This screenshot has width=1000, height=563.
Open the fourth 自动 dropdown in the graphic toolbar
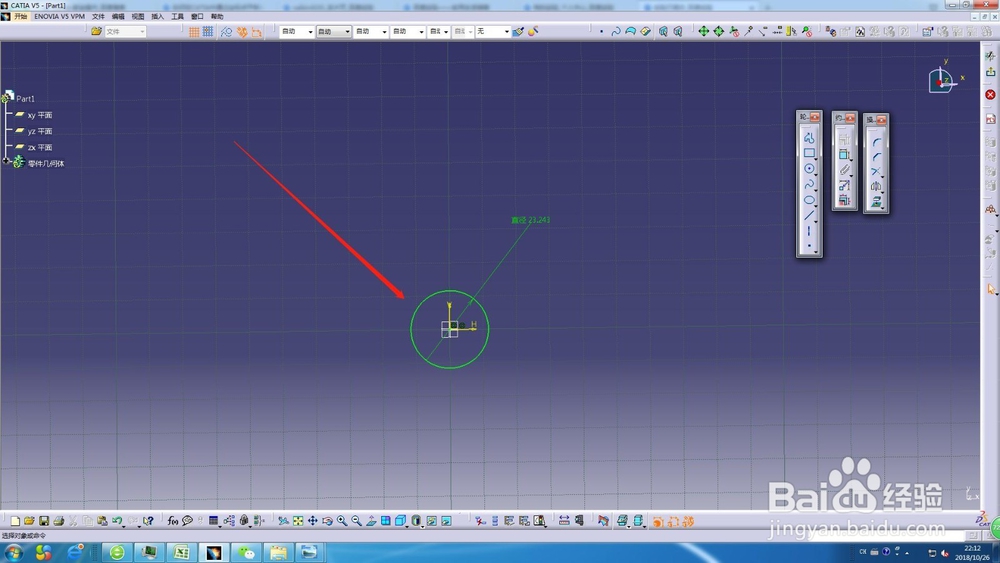[408, 31]
